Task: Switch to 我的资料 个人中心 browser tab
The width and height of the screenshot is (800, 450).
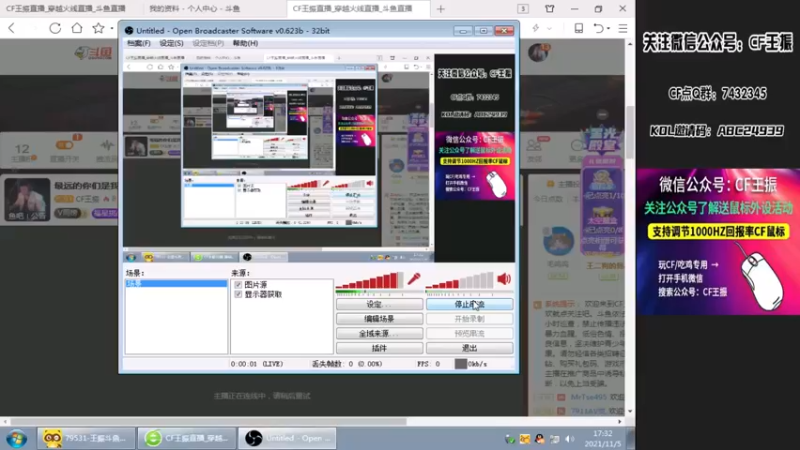Action: point(194,9)
